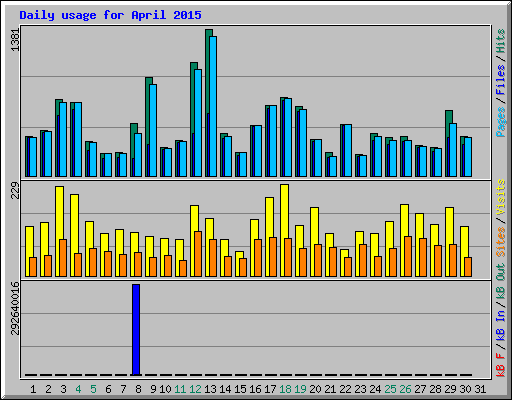Click day label 17 on the x-axis
This screenshot has height=400, width=512.
270,389
